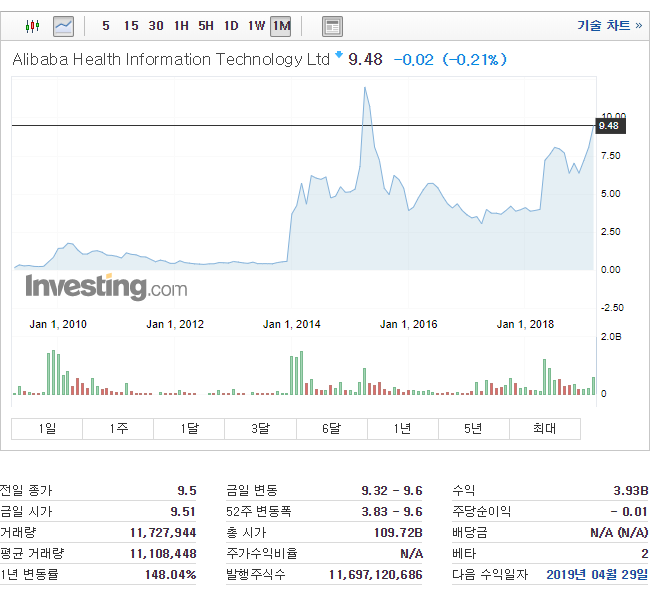The height and width of the screenshot is (598, 659).
Task: Click the 1년 변동률 value 148.04%
Action: (x=171, y=574)
